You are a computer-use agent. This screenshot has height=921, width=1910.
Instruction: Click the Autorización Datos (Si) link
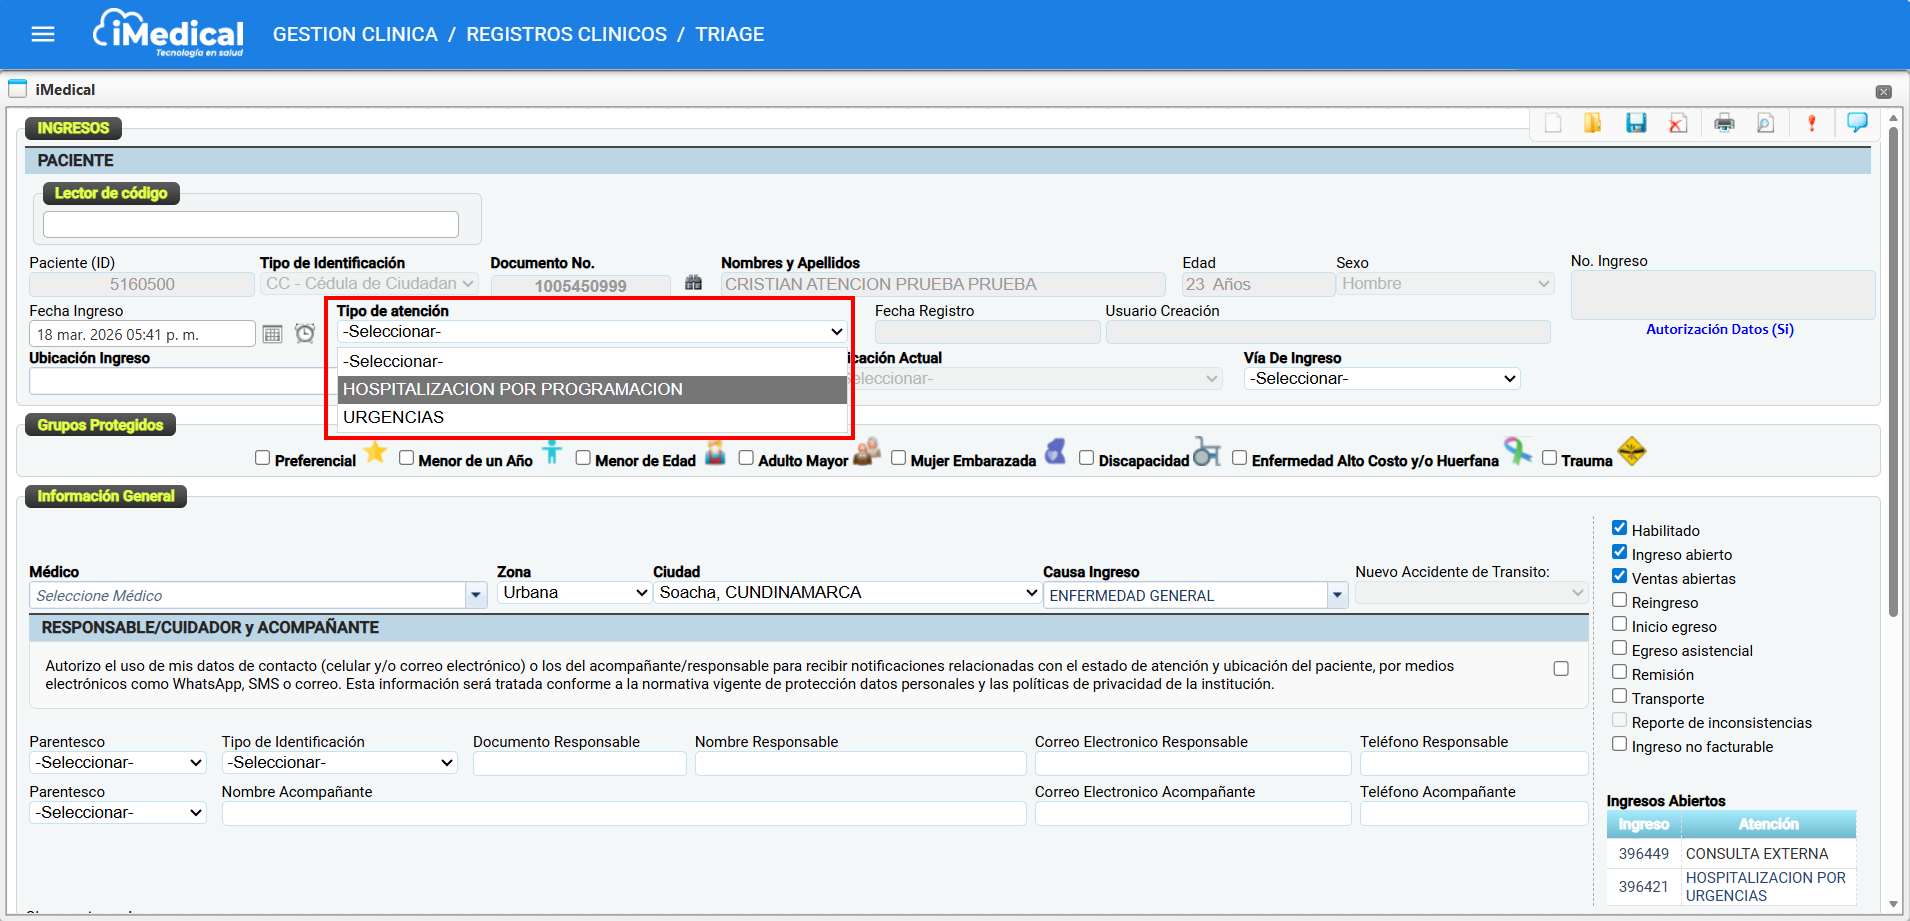(x=1719, y=329)
